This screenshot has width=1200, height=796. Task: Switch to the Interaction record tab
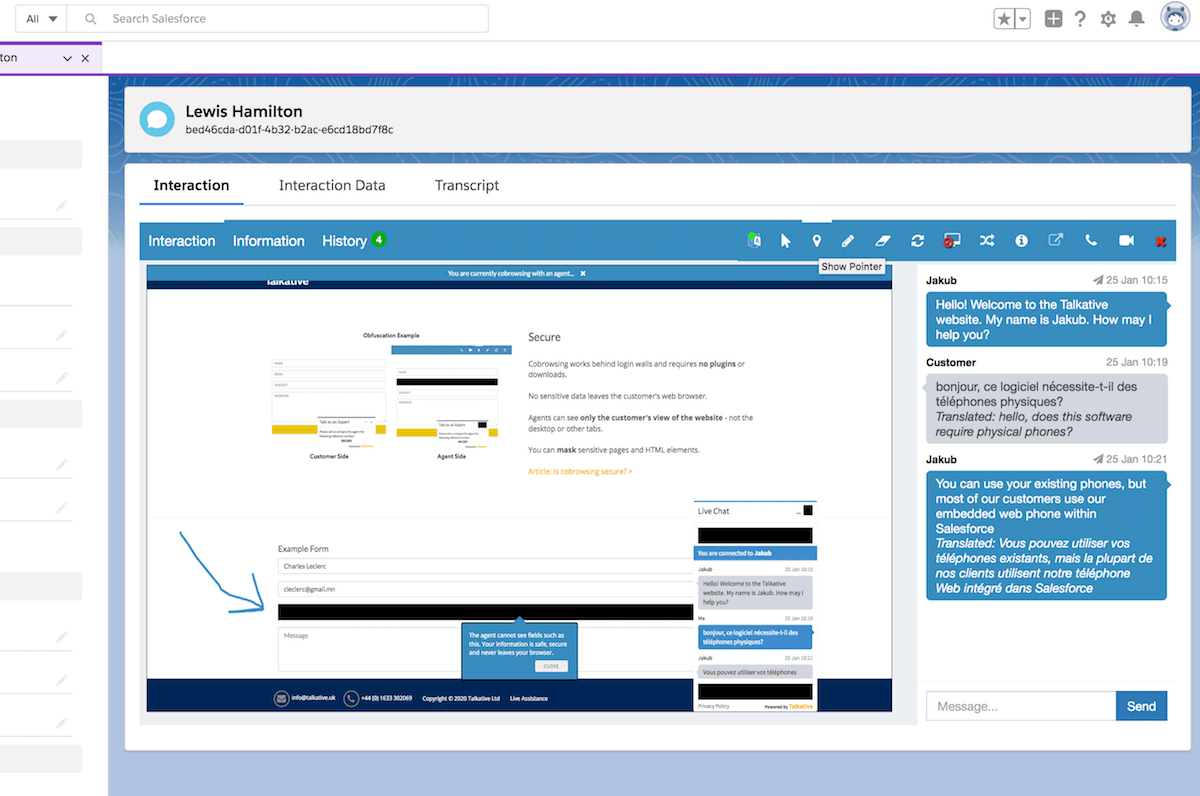(191, 185)
